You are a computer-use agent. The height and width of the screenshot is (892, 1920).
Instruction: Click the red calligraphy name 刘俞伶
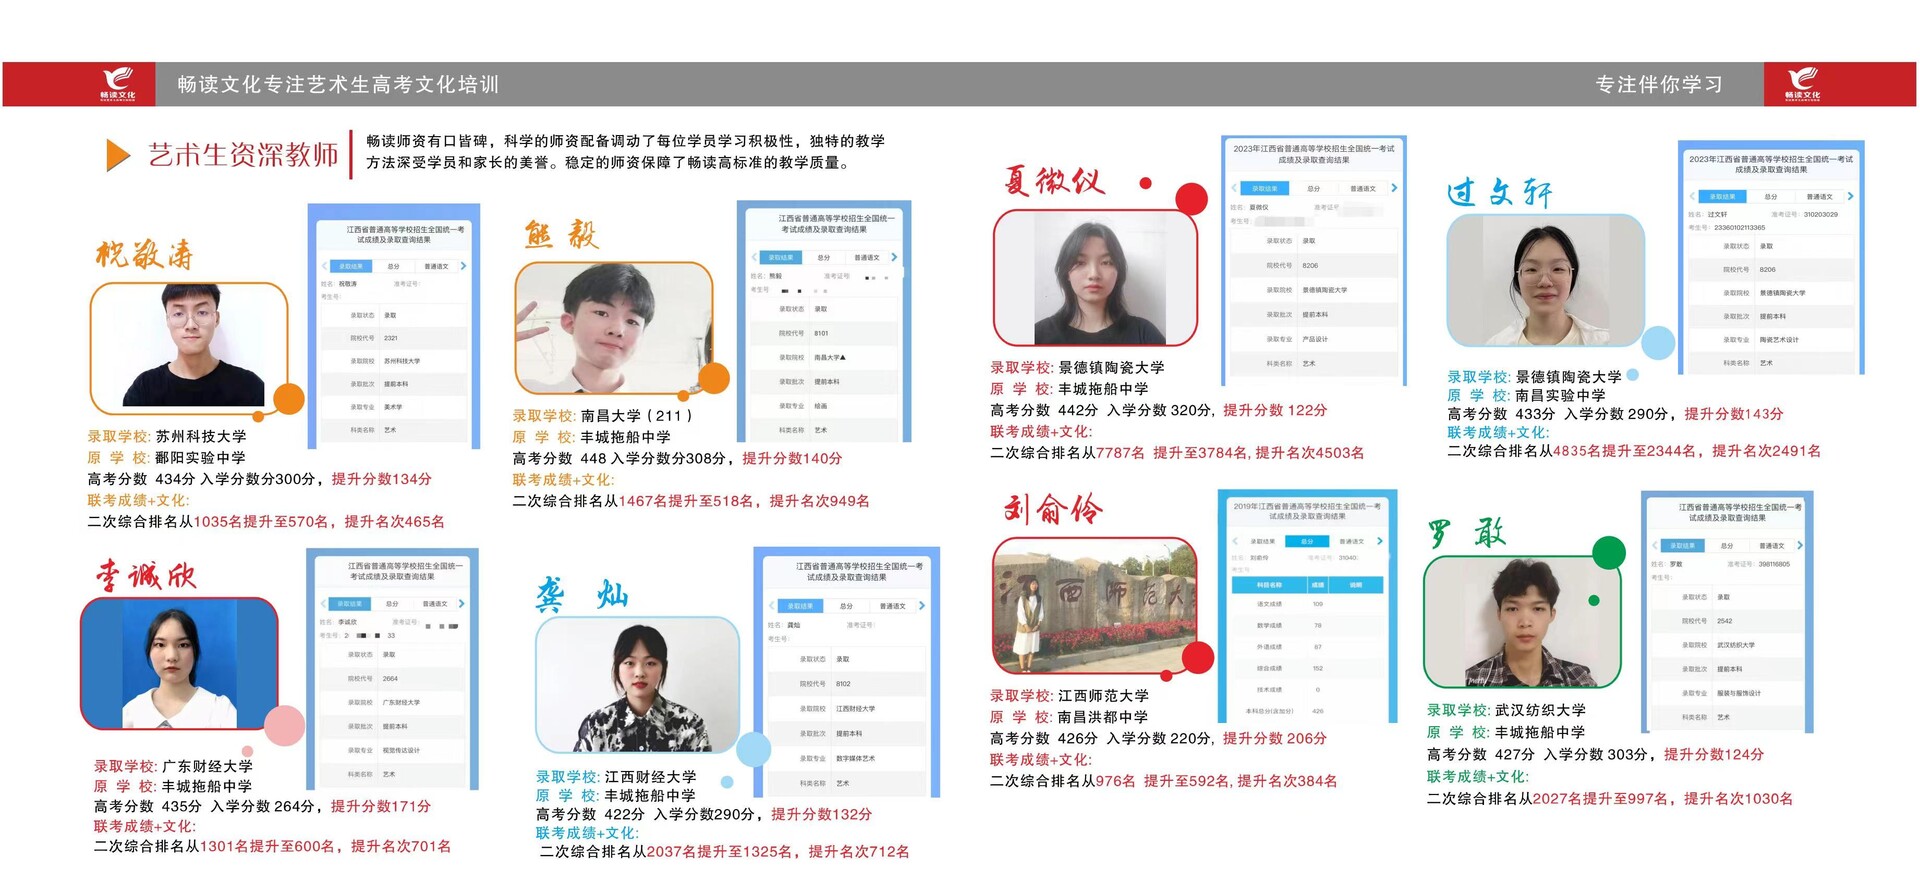pyautogui.click(x=1054, y=509)
